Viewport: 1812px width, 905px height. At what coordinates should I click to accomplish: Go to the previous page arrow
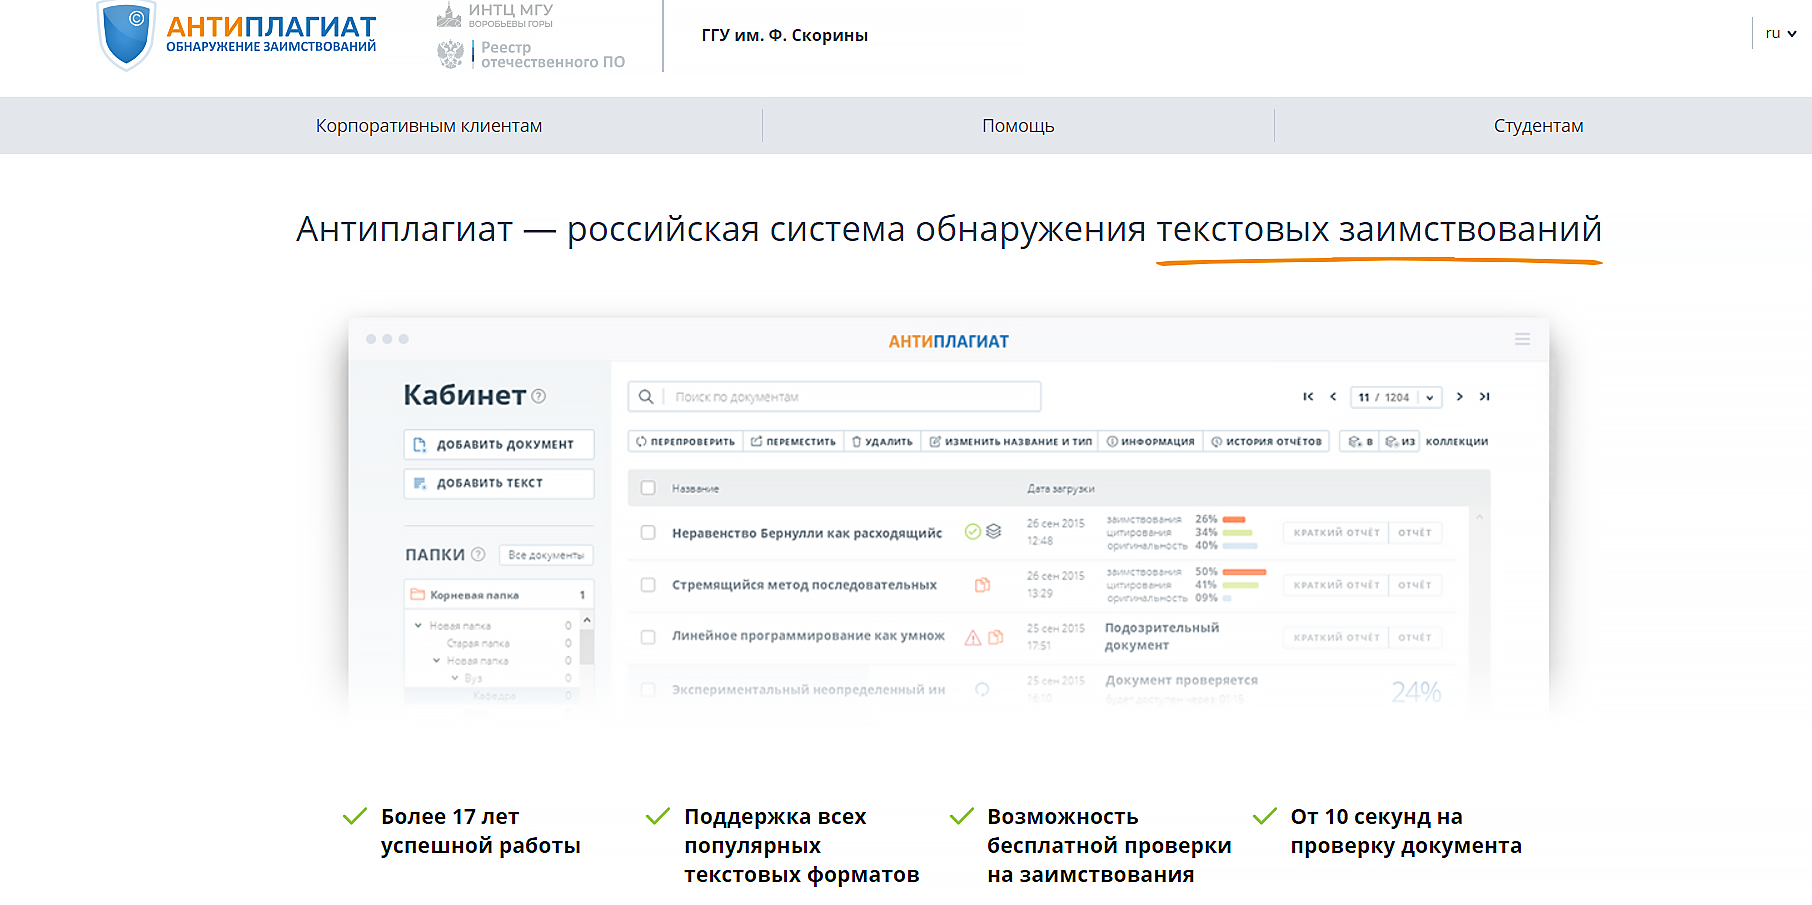click(1333, 397)
